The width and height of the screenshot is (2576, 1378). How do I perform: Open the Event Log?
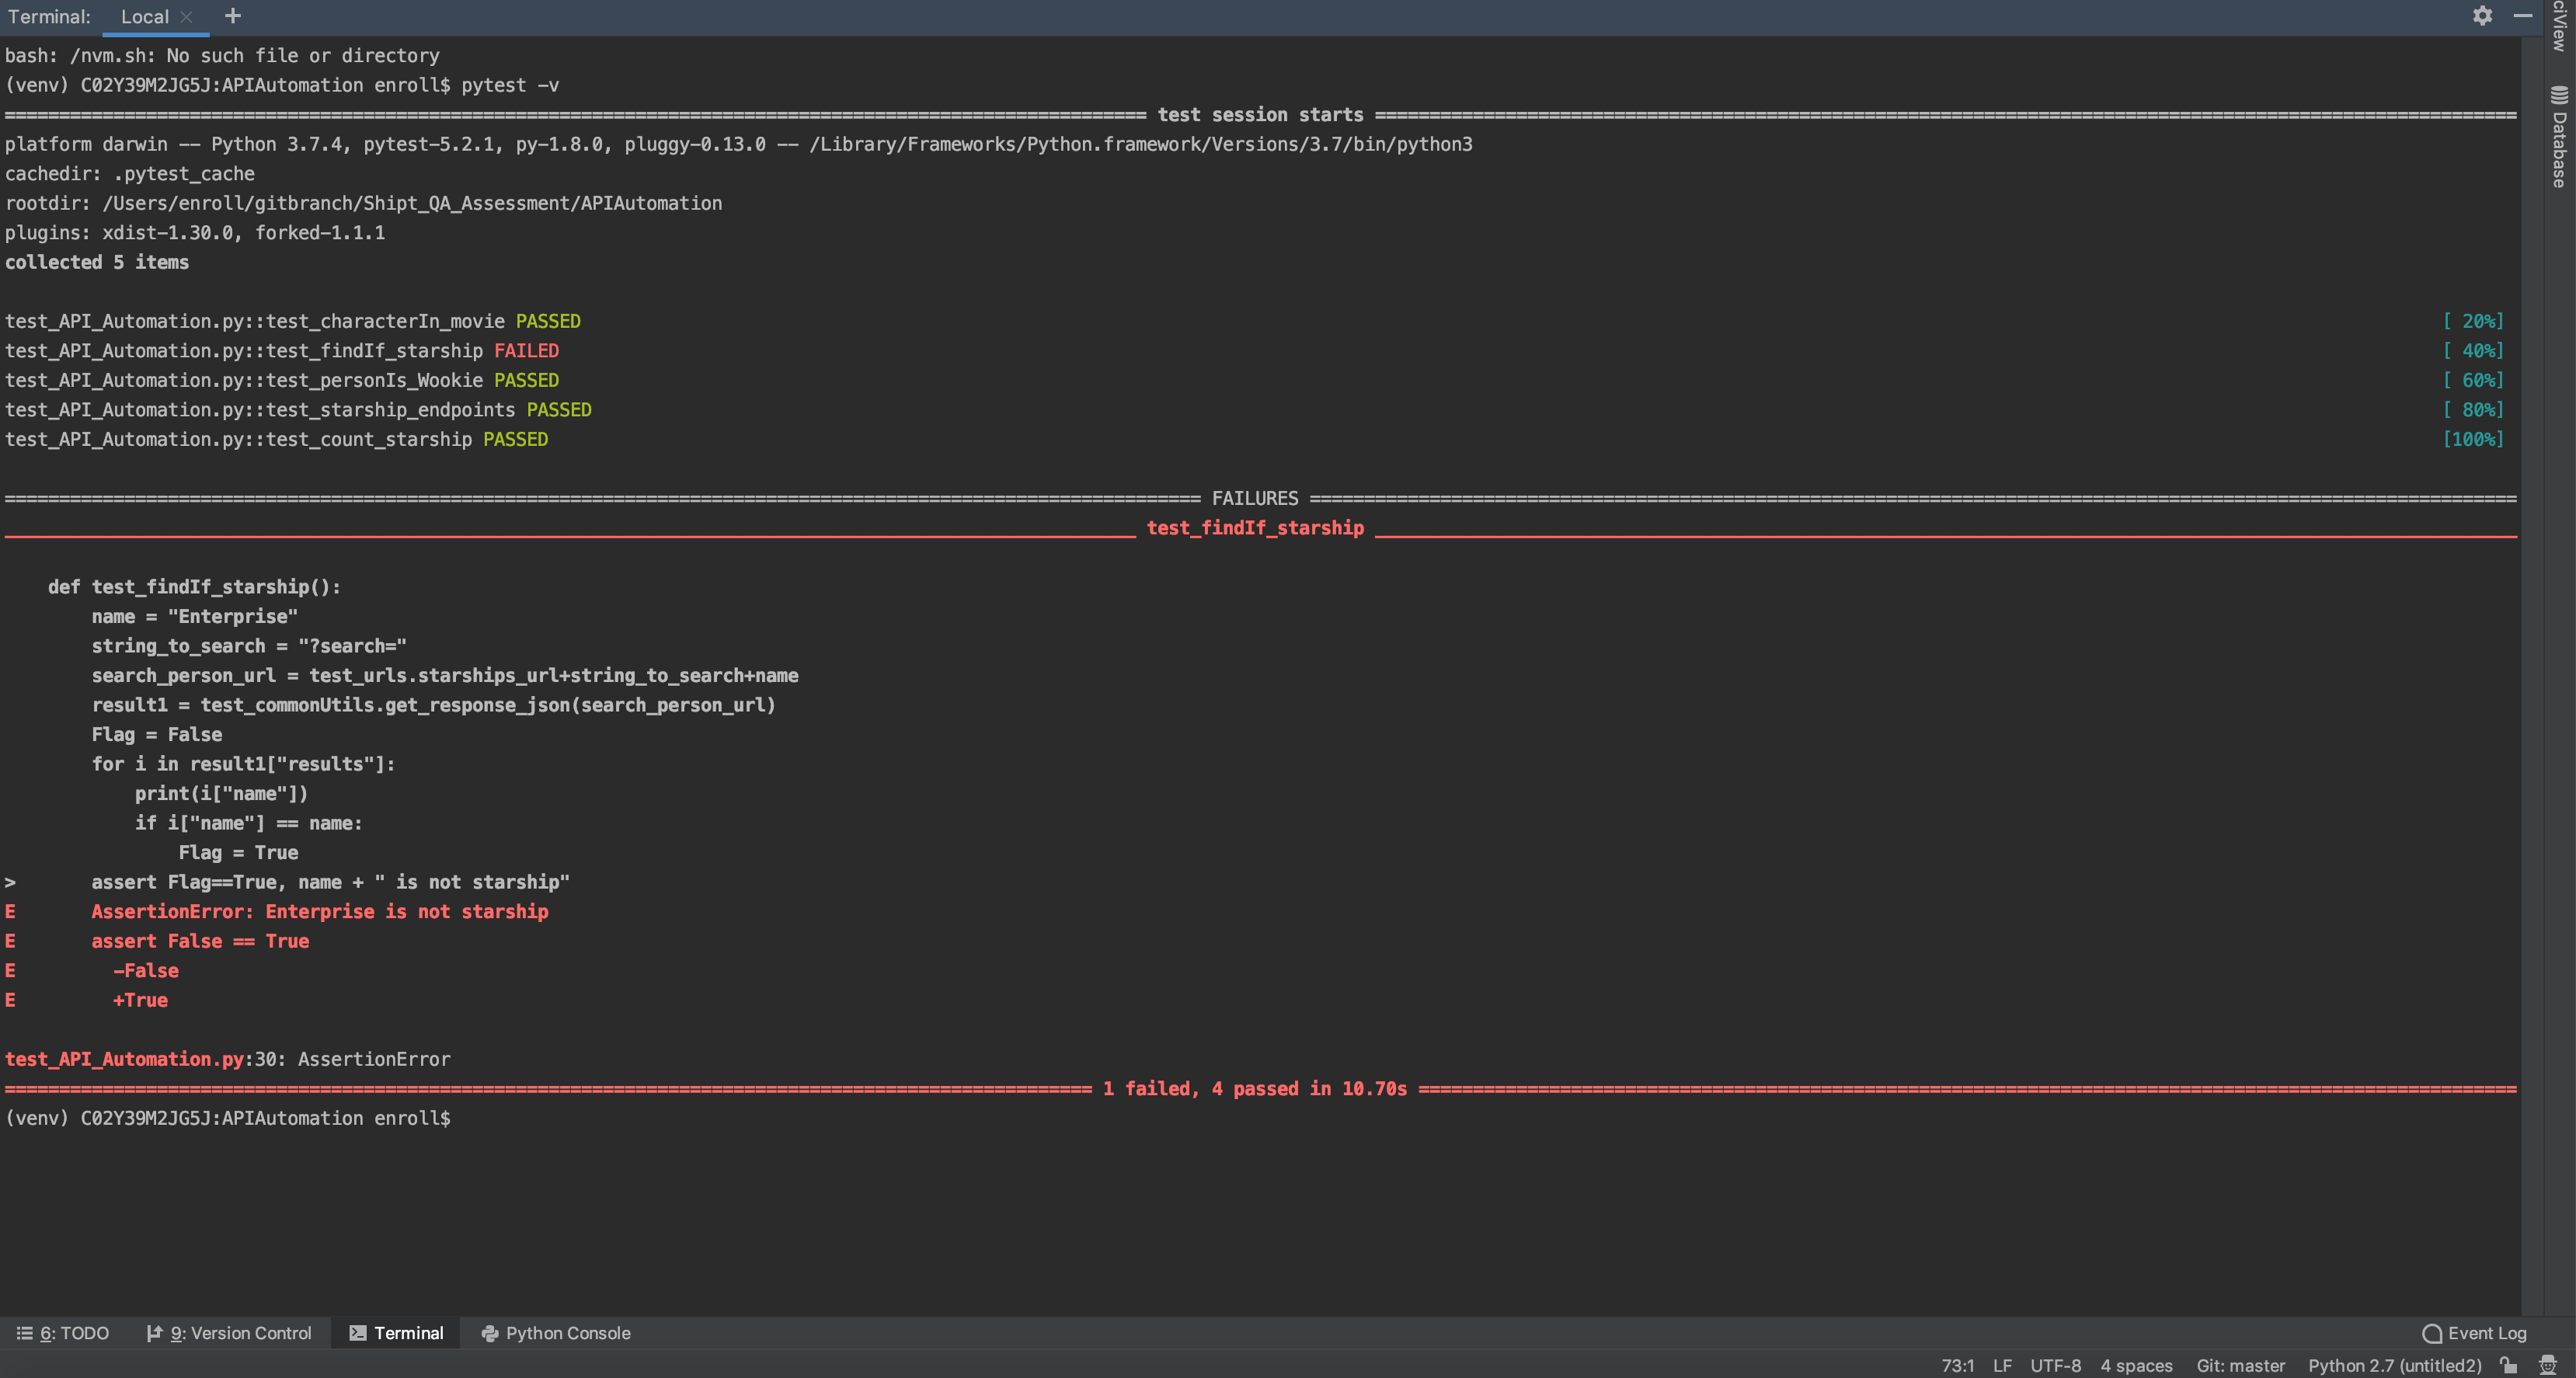click(2474, 1333)
